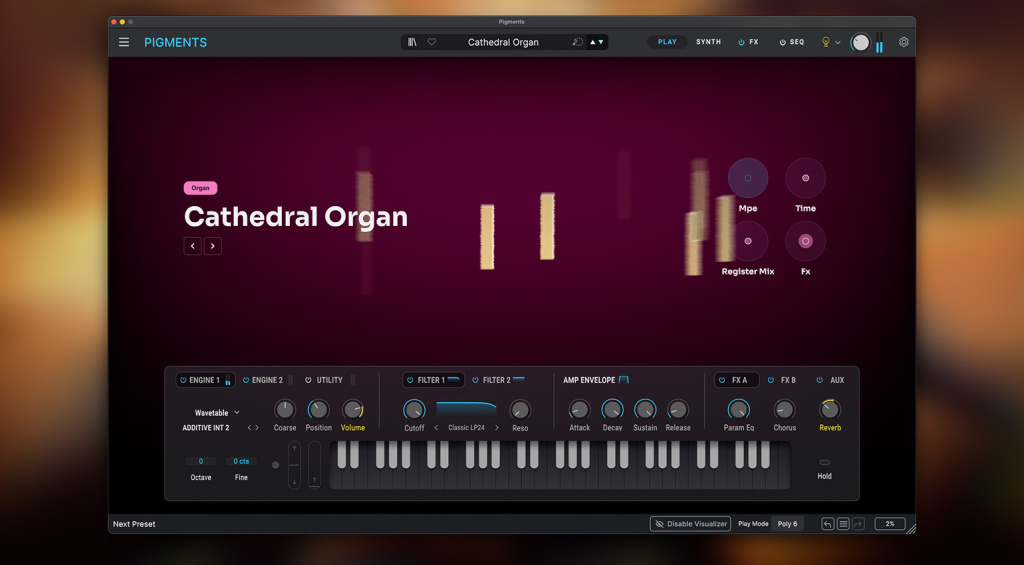
Task: Click info icon next to Fine
Action: click(x=275, y=465)
